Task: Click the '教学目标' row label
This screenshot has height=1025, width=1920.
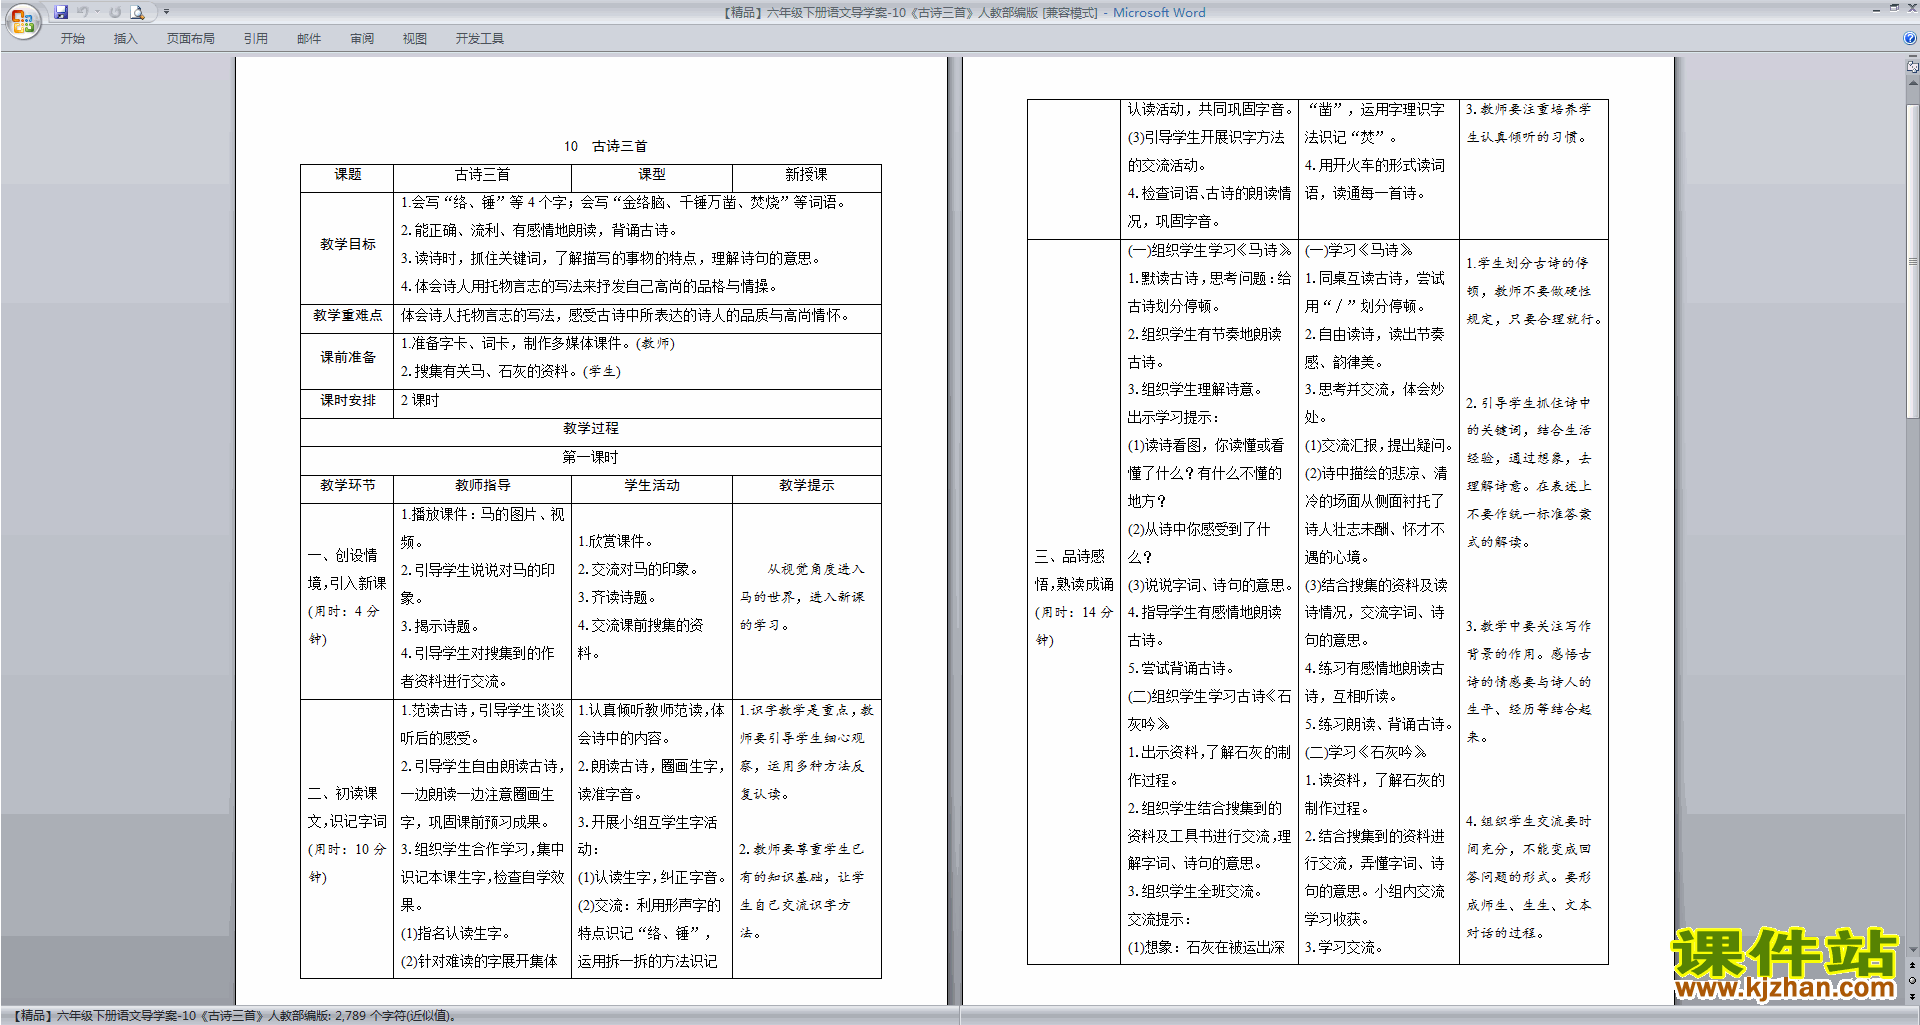Action: pyautogui.click(x=347, y=245)
